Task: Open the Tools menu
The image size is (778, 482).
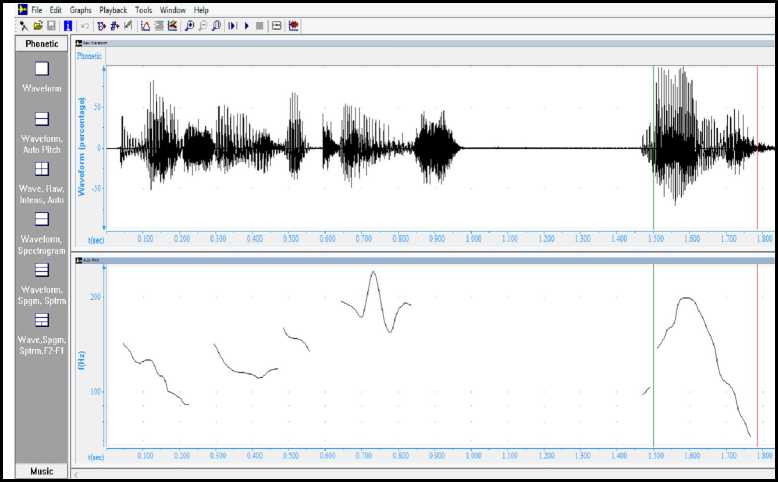Action: coord(144,10)
